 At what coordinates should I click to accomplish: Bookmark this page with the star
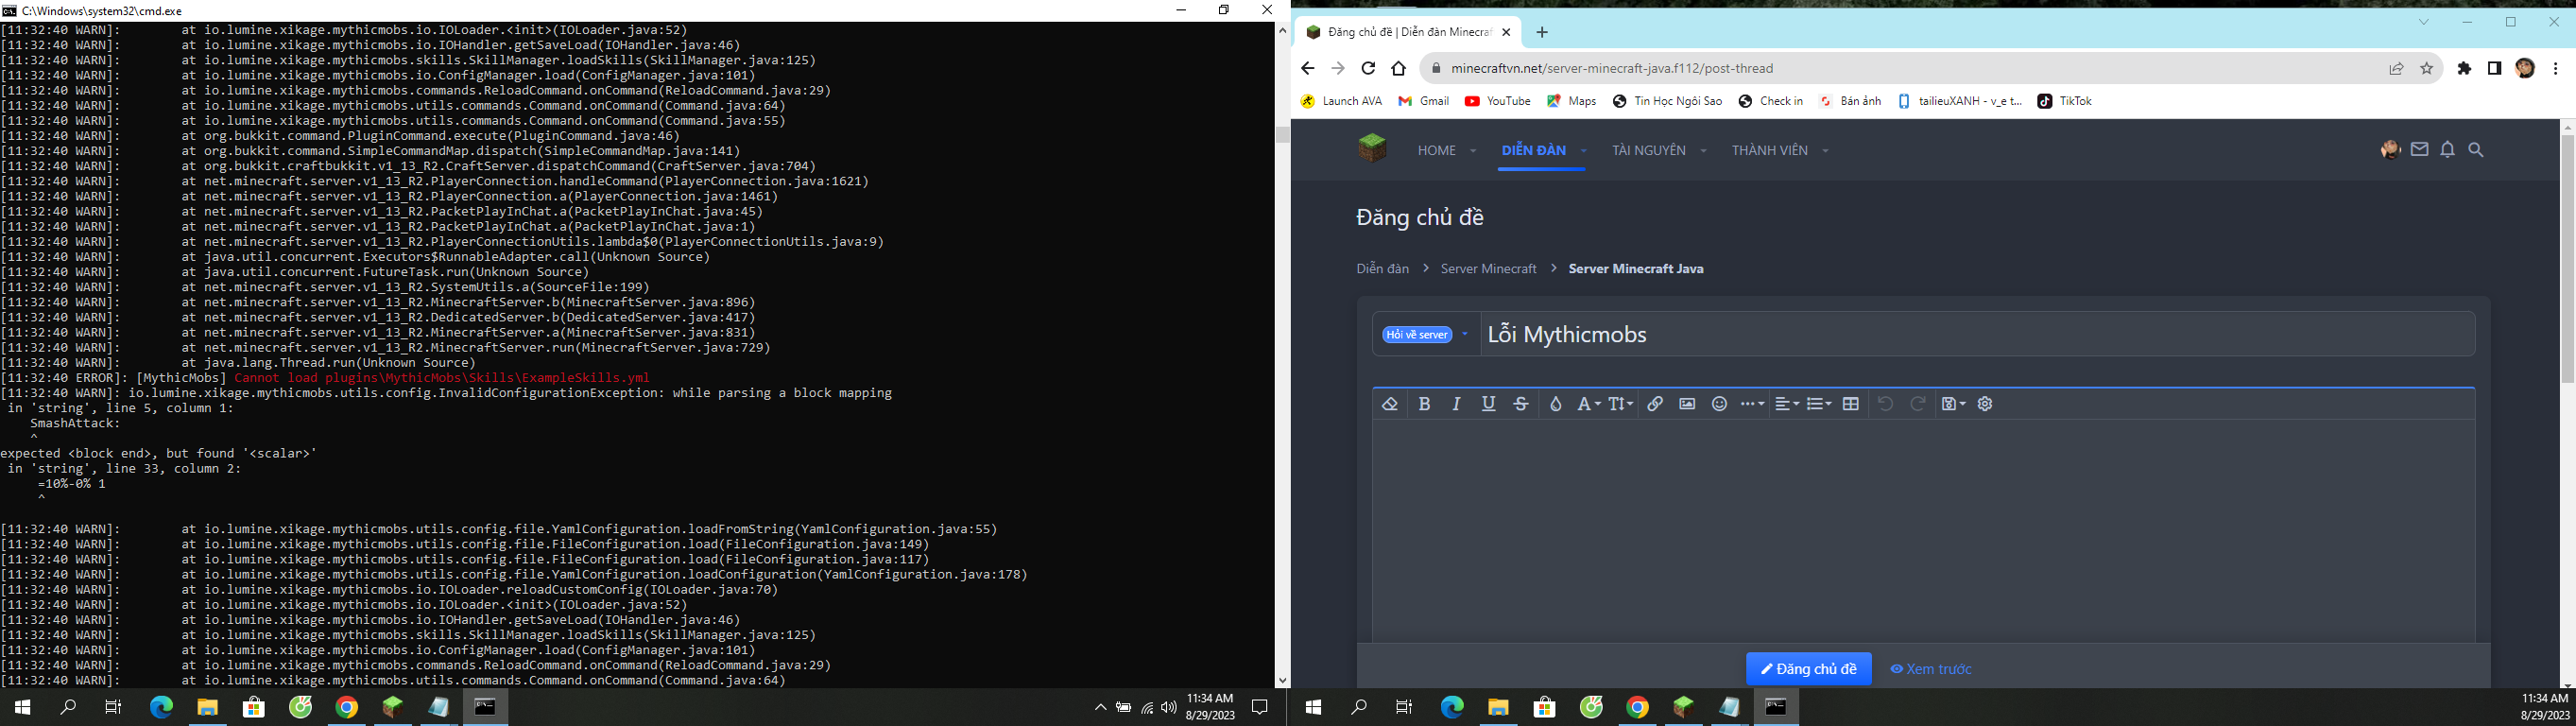coord(2427,68)
